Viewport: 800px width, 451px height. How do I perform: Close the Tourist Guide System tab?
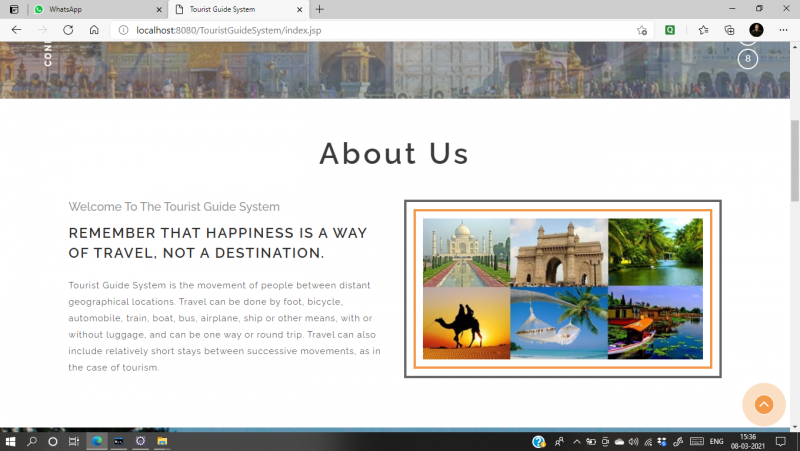[x=299, y=9]
